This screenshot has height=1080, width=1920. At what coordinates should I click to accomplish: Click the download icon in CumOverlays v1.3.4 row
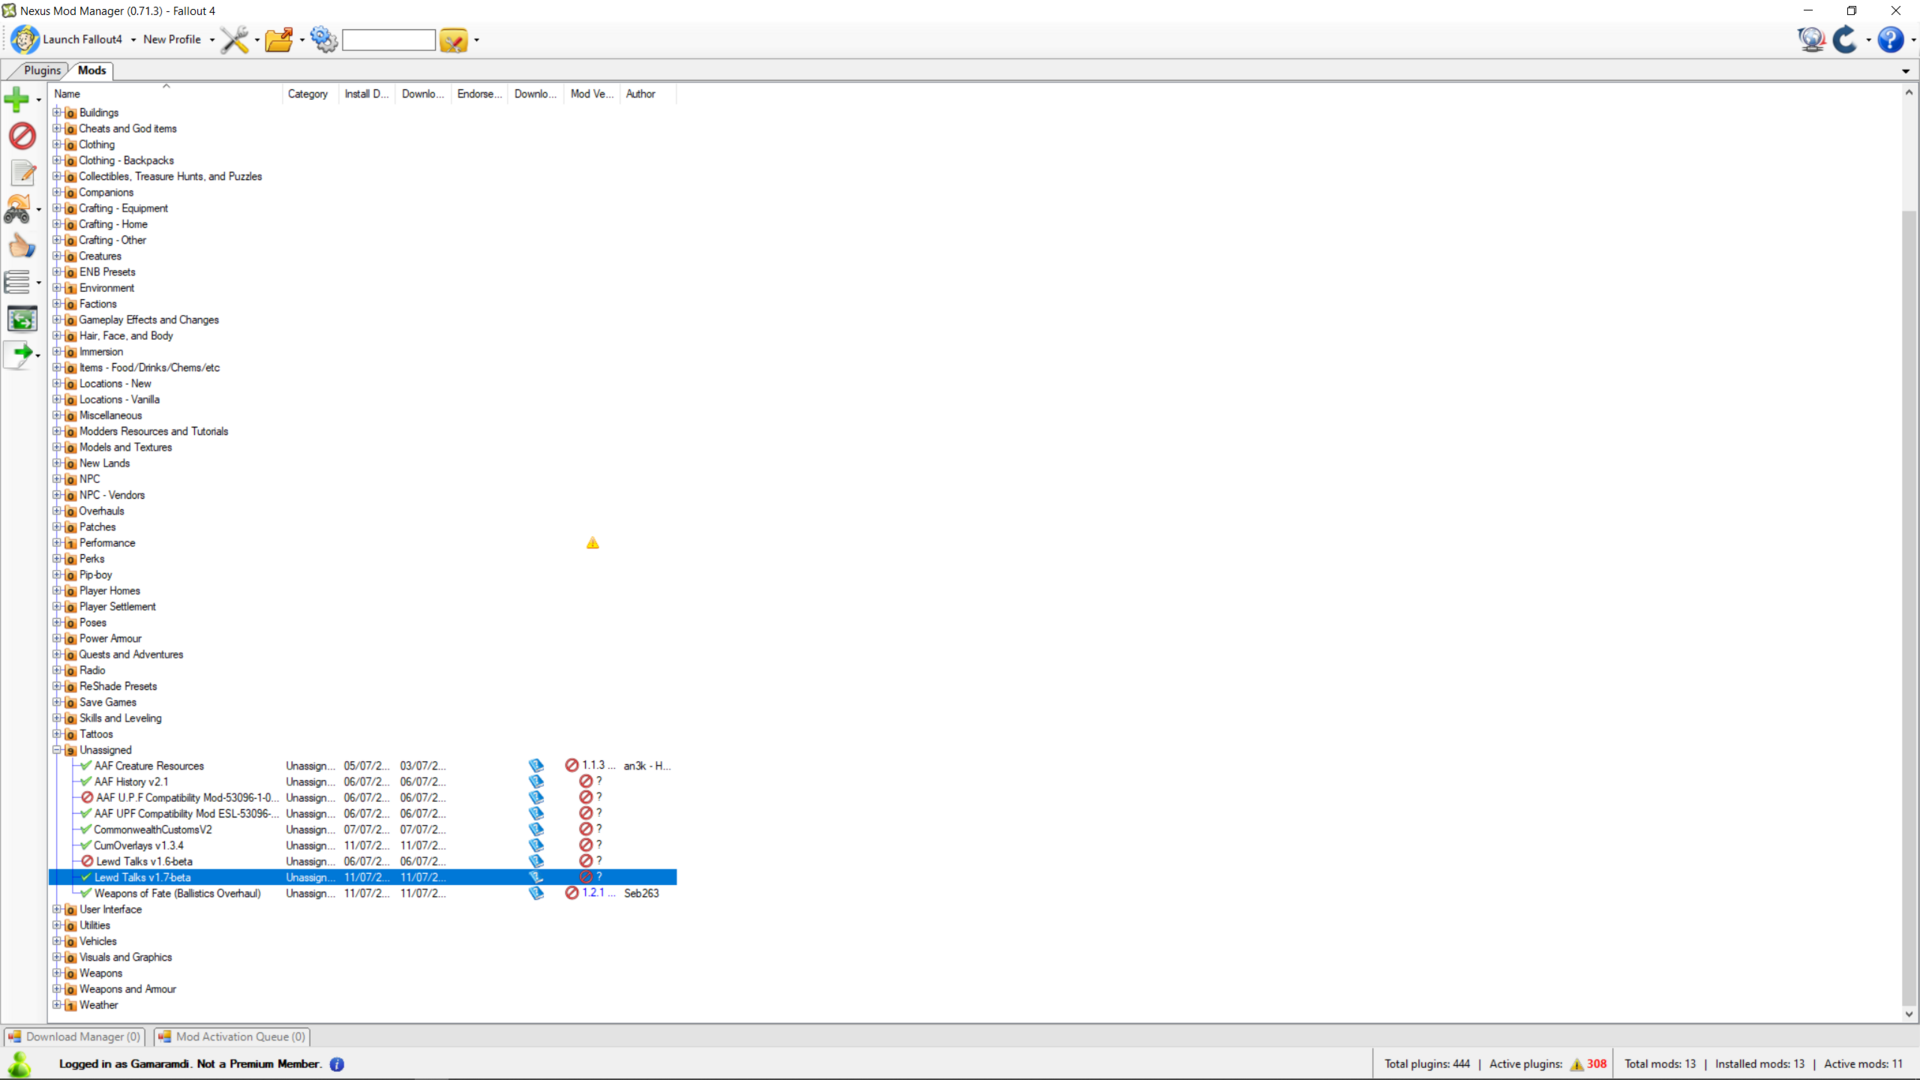tap(536, 846)
